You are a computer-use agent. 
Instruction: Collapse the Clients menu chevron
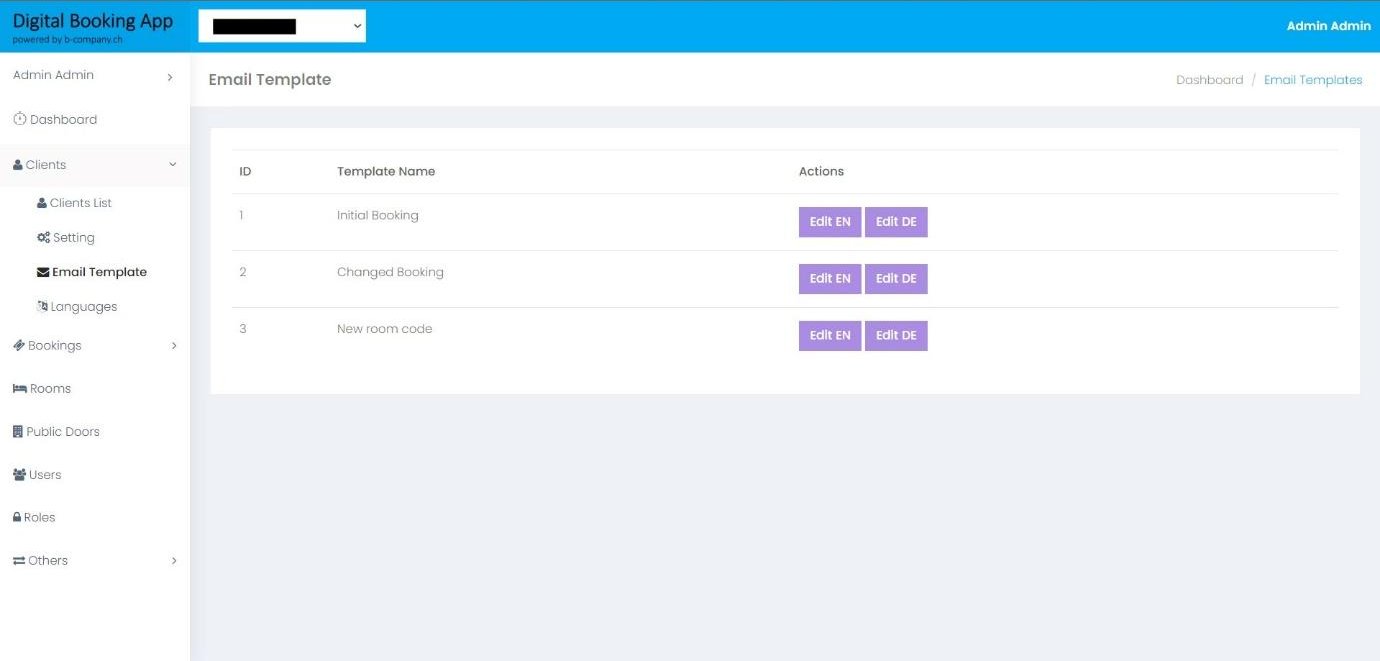pos(172,165)
